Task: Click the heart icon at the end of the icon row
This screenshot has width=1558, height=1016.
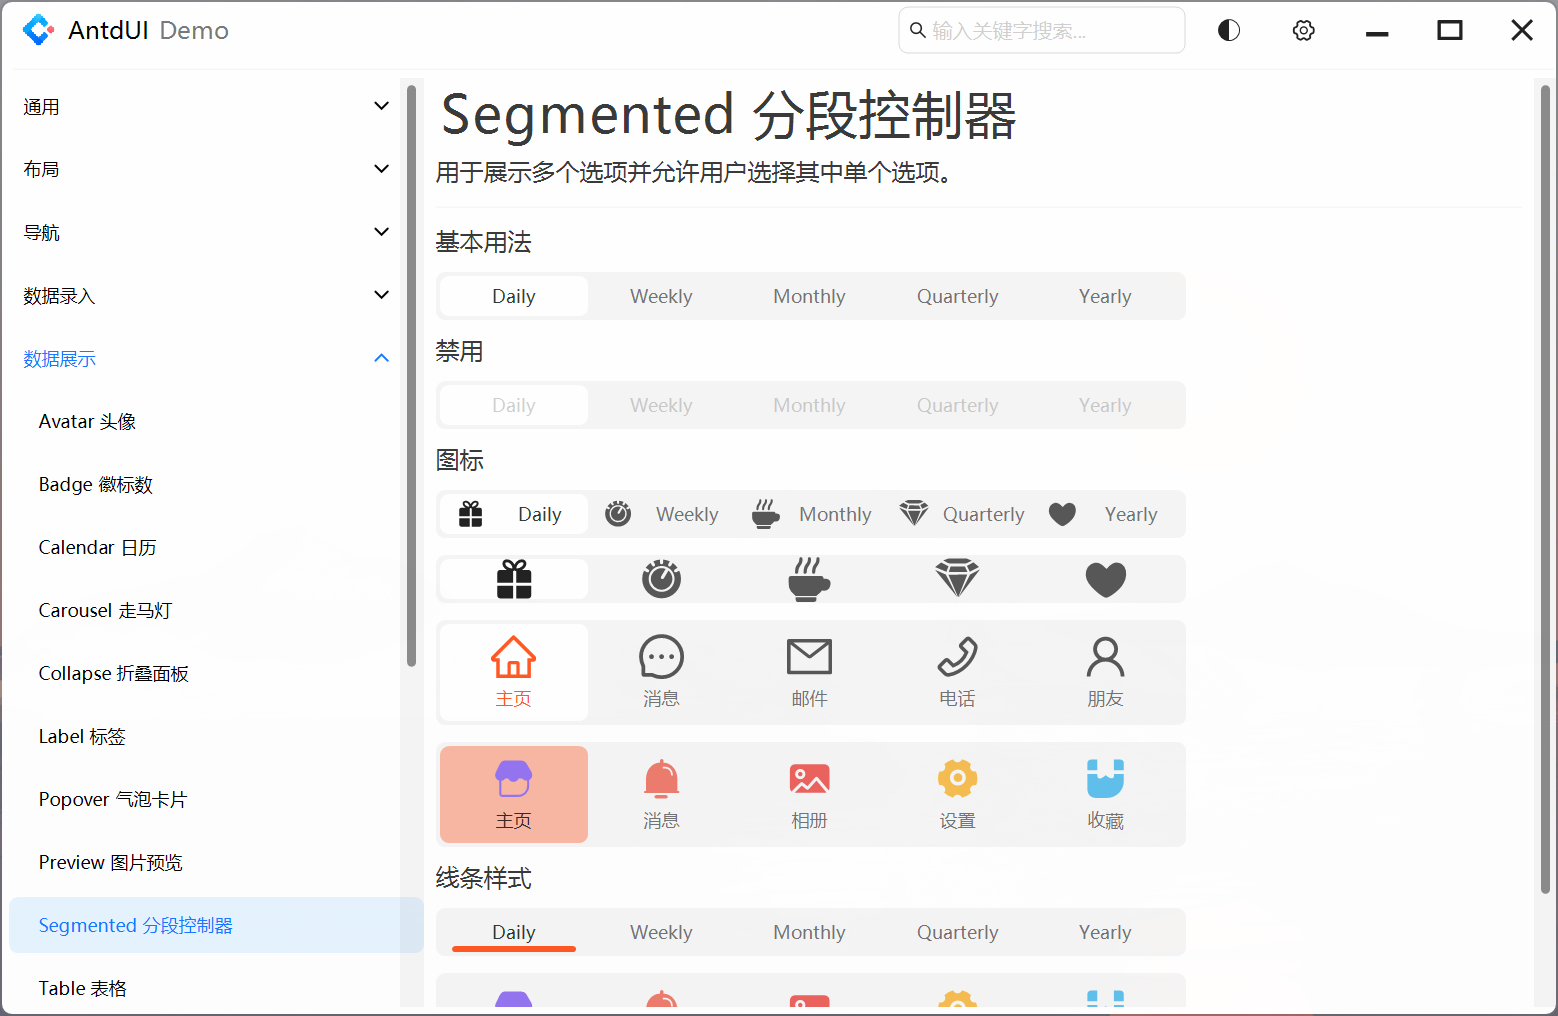Action: 1105,578
